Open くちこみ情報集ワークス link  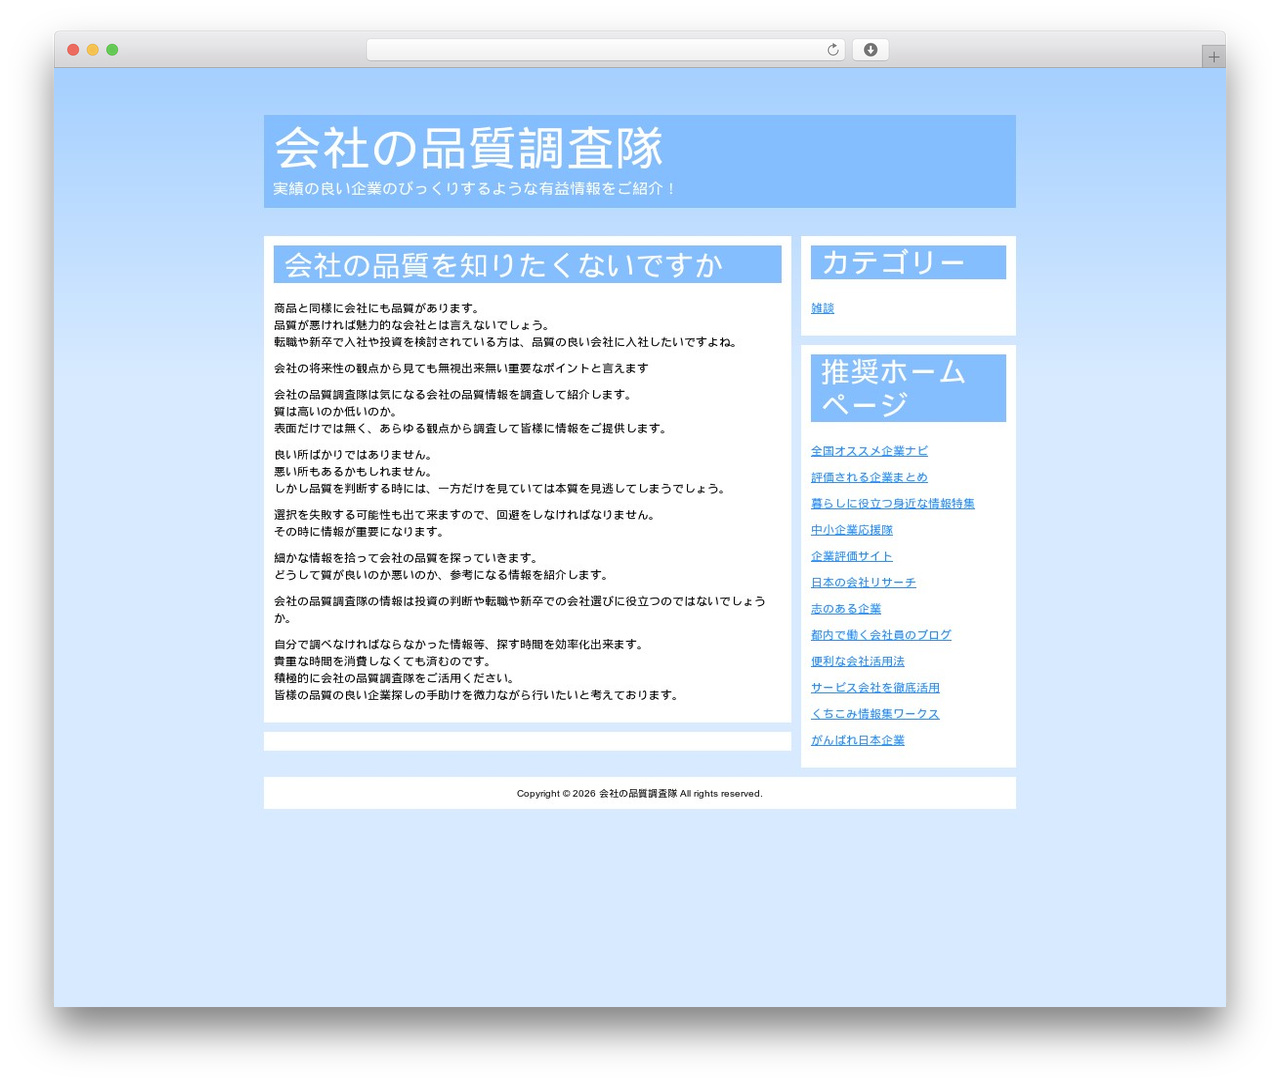coord(875,713)
